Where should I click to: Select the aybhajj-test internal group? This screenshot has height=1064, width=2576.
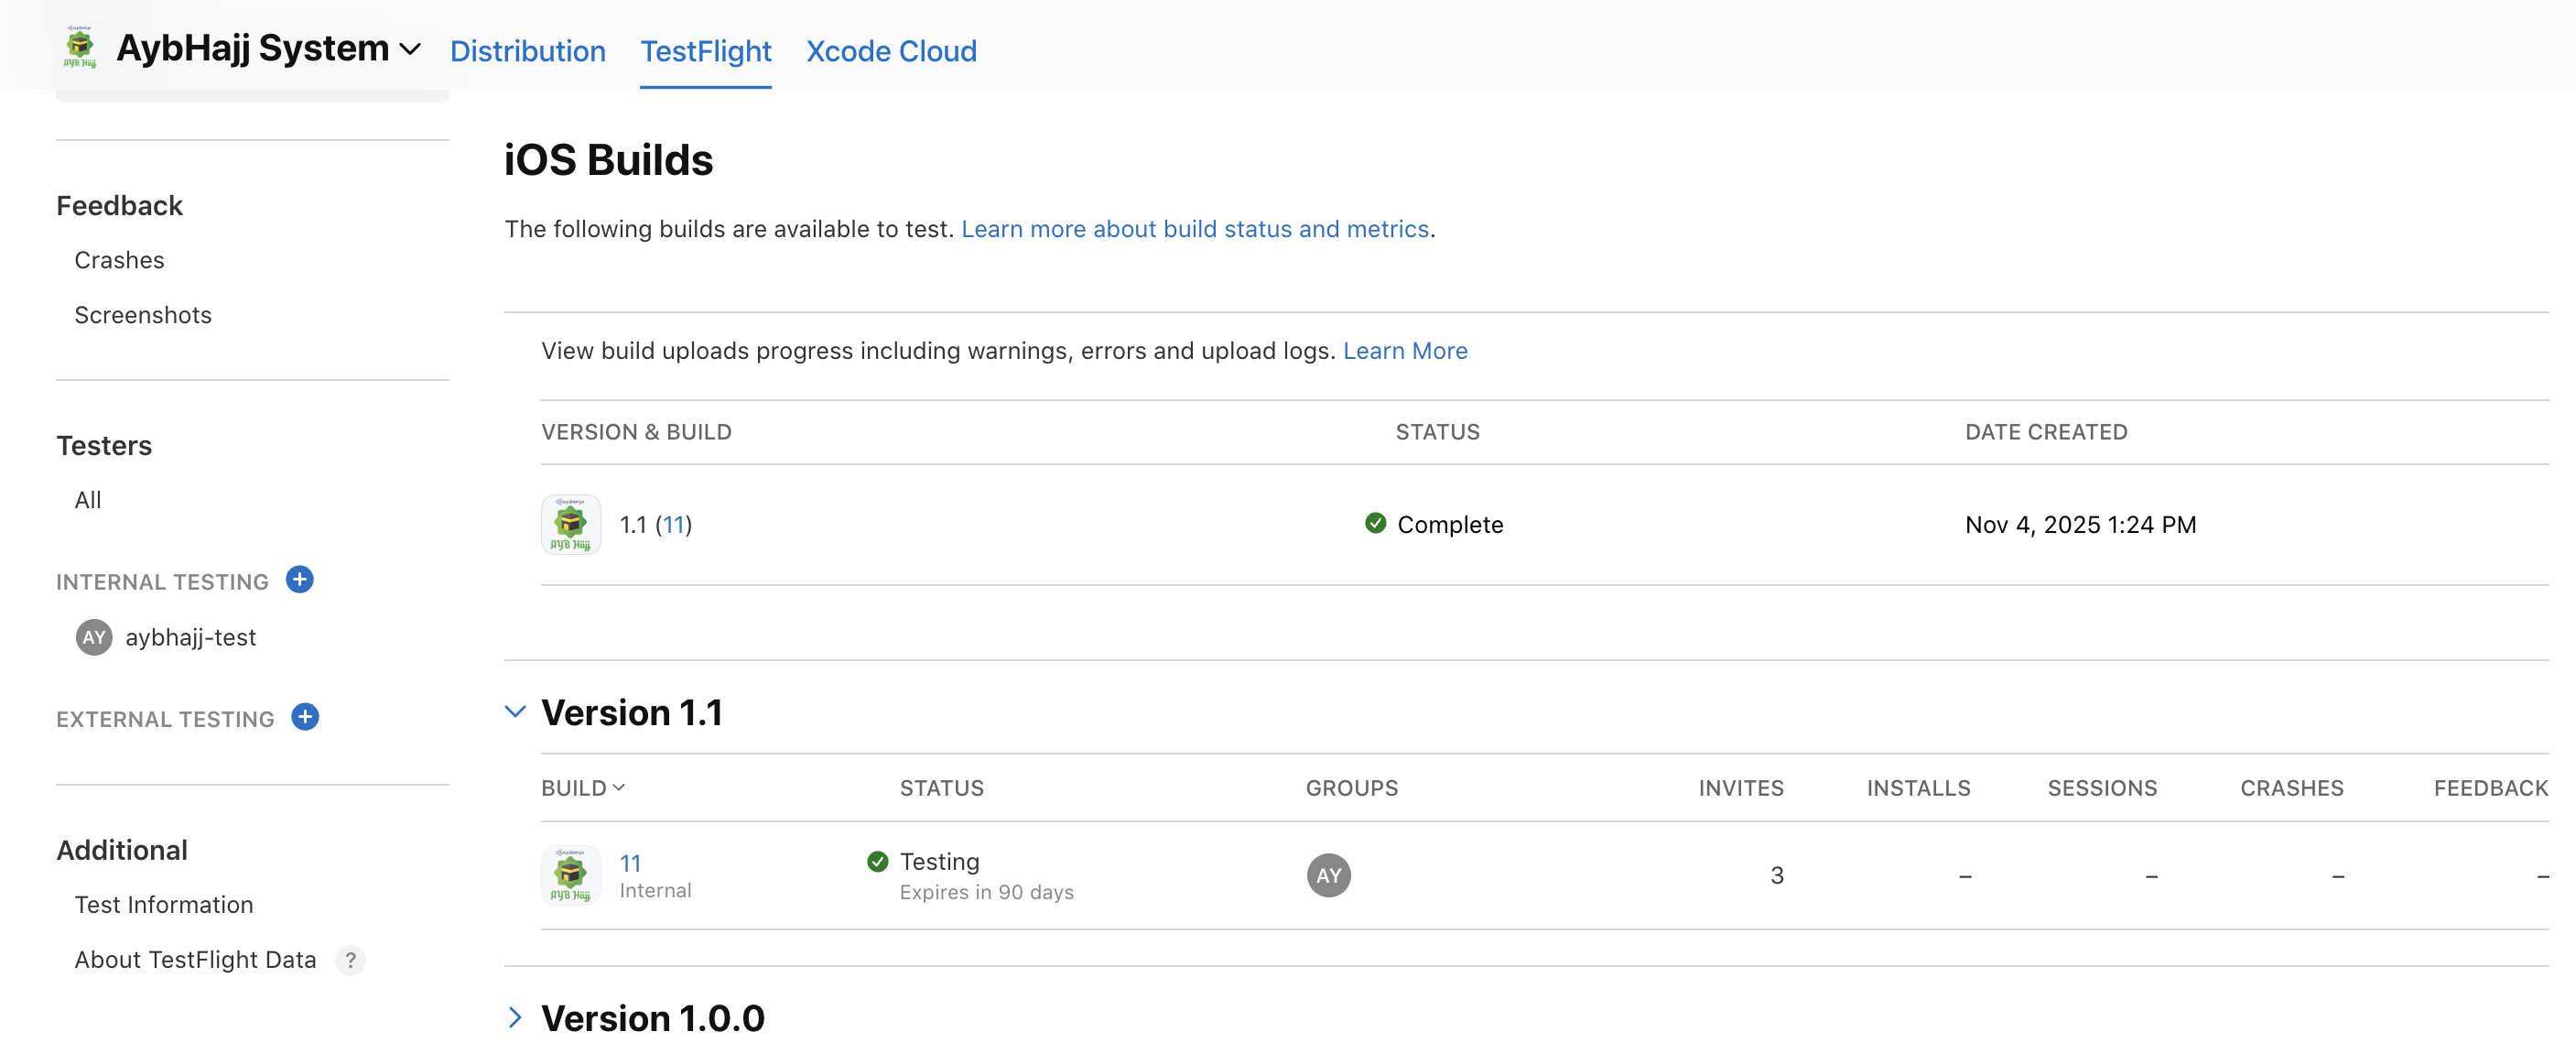[190, 637]
